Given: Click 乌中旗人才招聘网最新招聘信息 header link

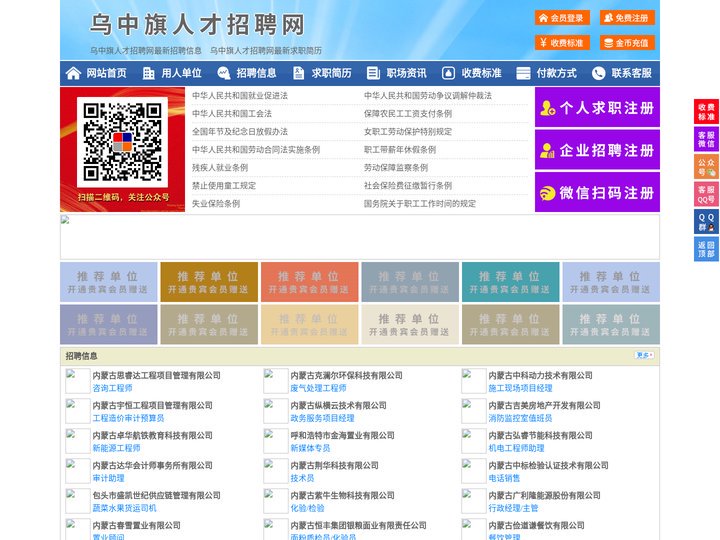Looking at the screenshot, I should (146, 51).
